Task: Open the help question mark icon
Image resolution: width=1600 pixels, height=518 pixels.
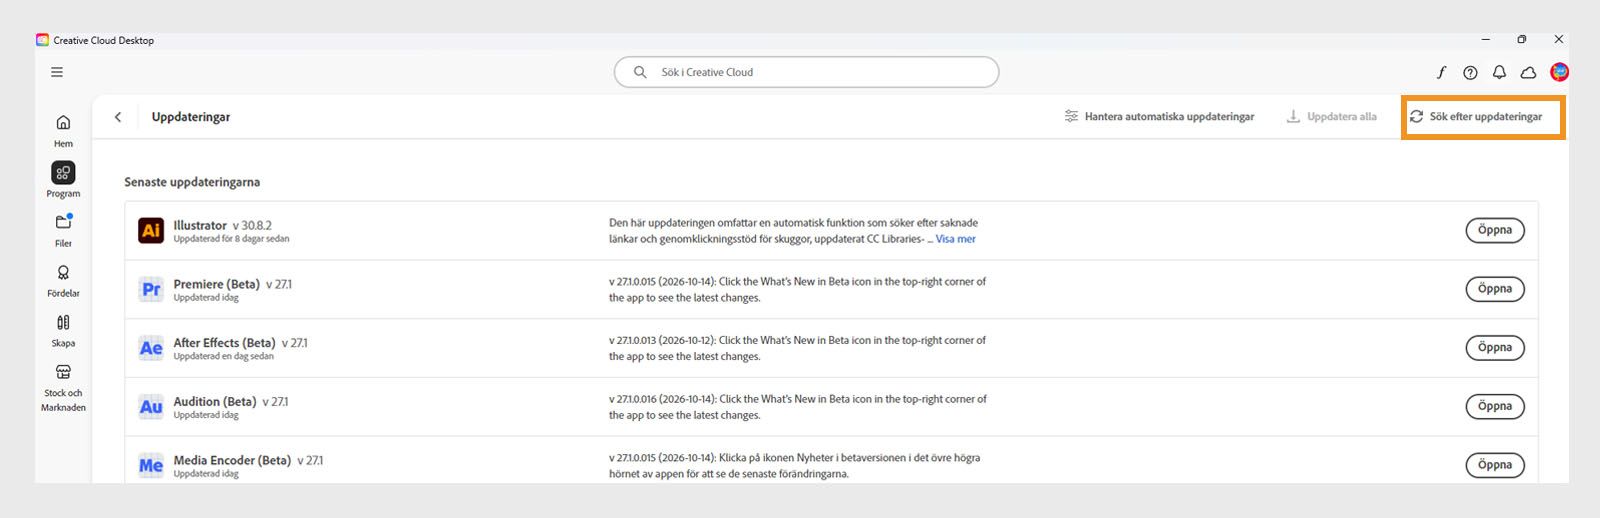Action: [1470, 72]
